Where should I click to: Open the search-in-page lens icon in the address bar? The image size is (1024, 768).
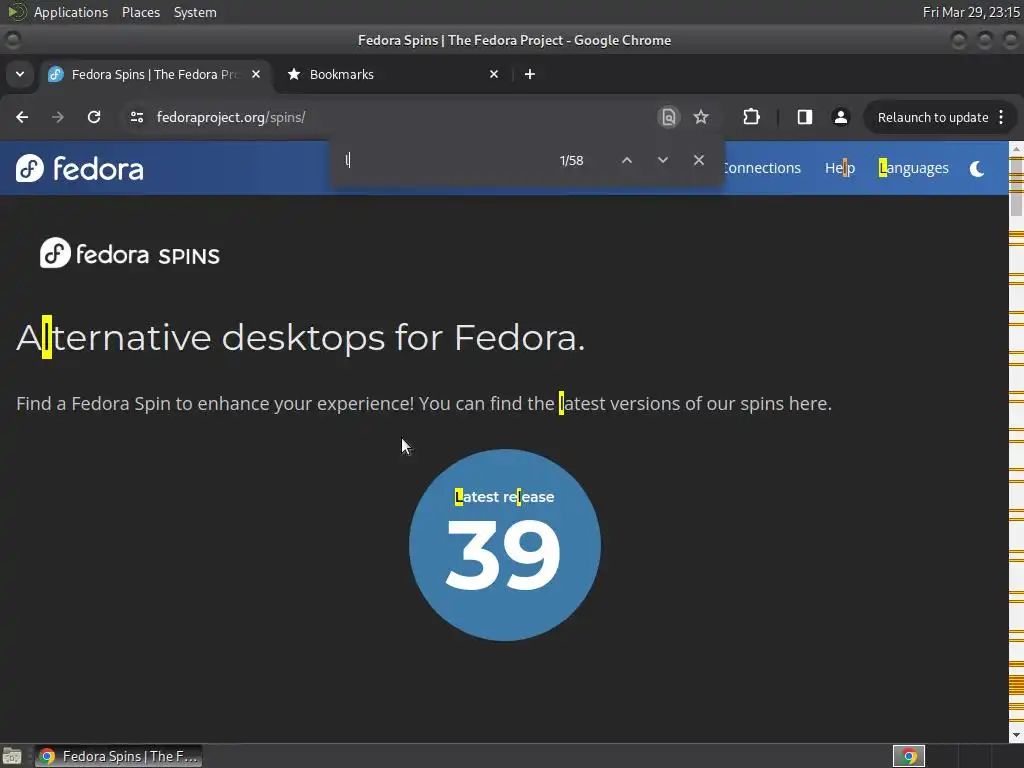point(668,117)
